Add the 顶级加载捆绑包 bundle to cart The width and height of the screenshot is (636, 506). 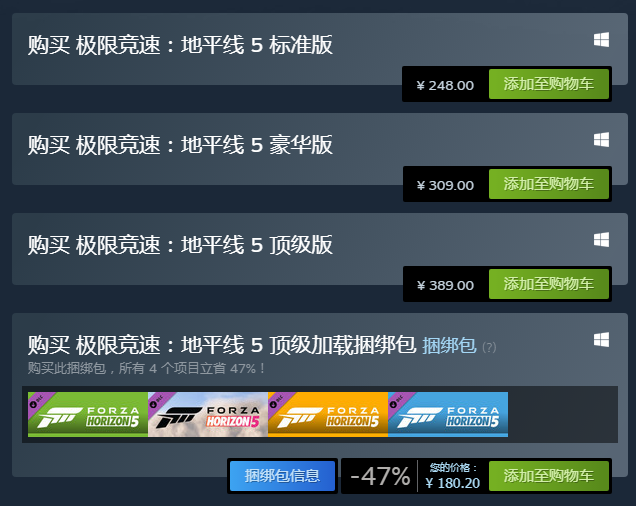[549, 476]
